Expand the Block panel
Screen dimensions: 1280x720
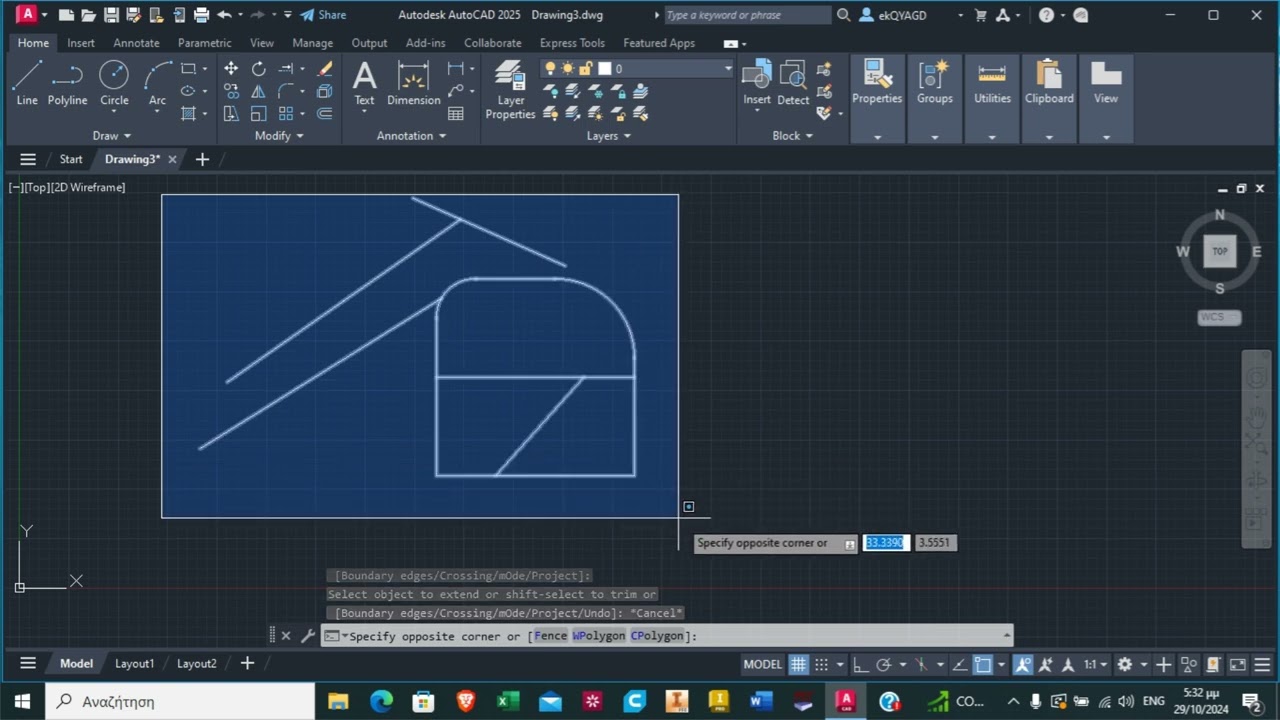pos(793,136)
